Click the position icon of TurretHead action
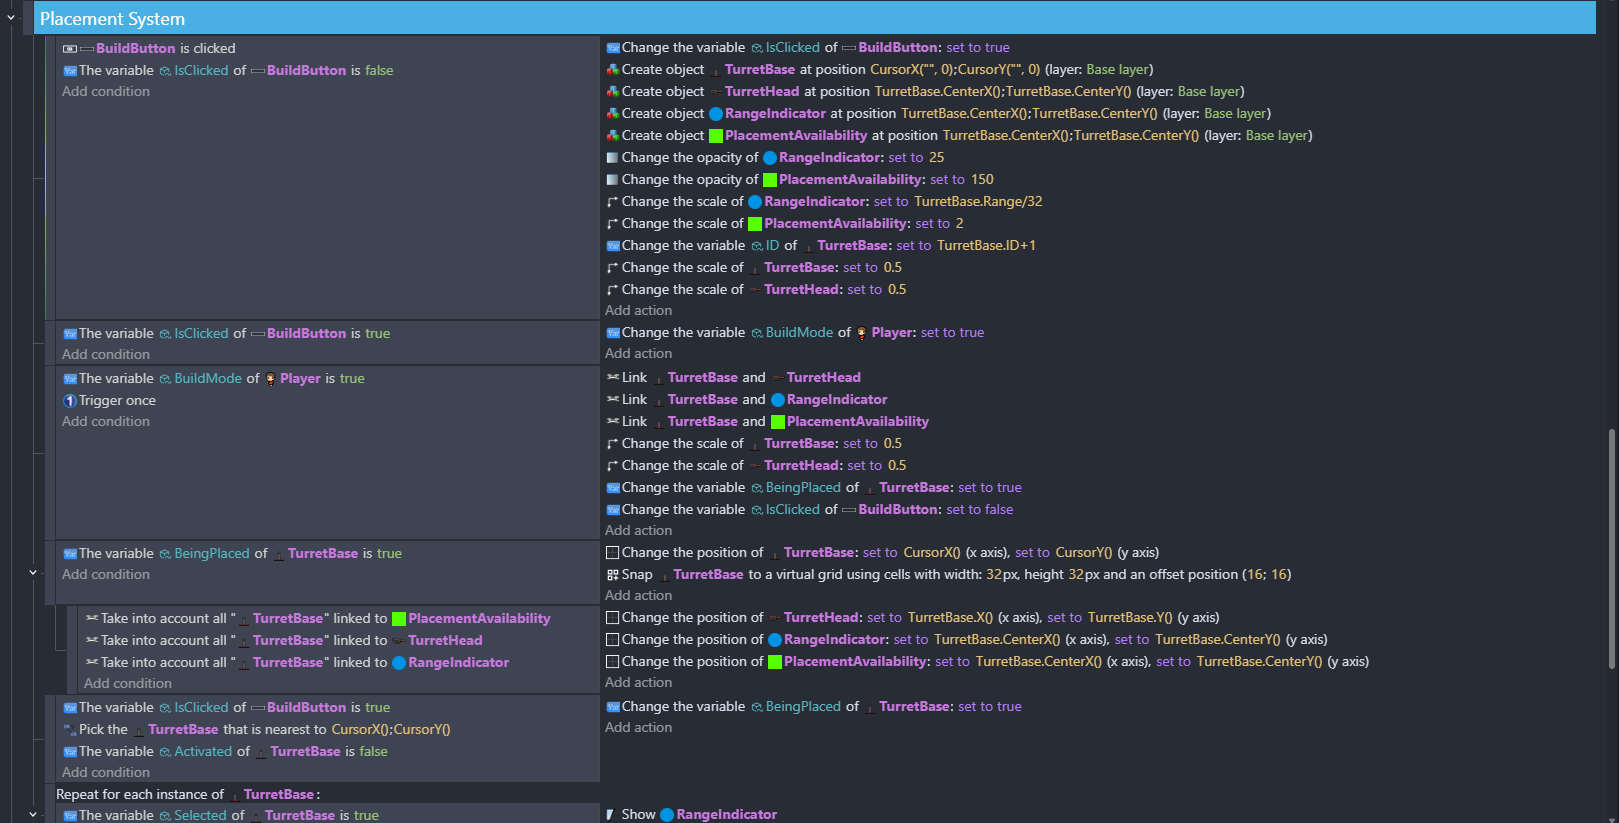The image size is (1619, 823). point(613,618)
